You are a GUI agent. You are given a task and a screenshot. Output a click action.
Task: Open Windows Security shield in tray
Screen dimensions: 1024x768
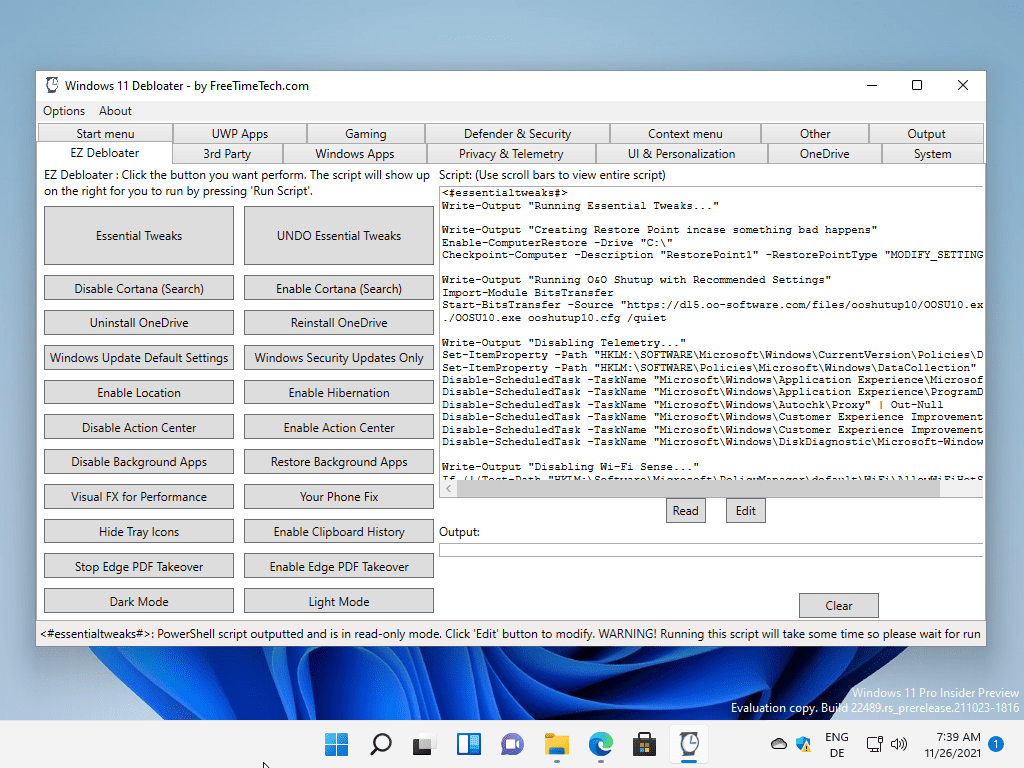pos(803,744)
